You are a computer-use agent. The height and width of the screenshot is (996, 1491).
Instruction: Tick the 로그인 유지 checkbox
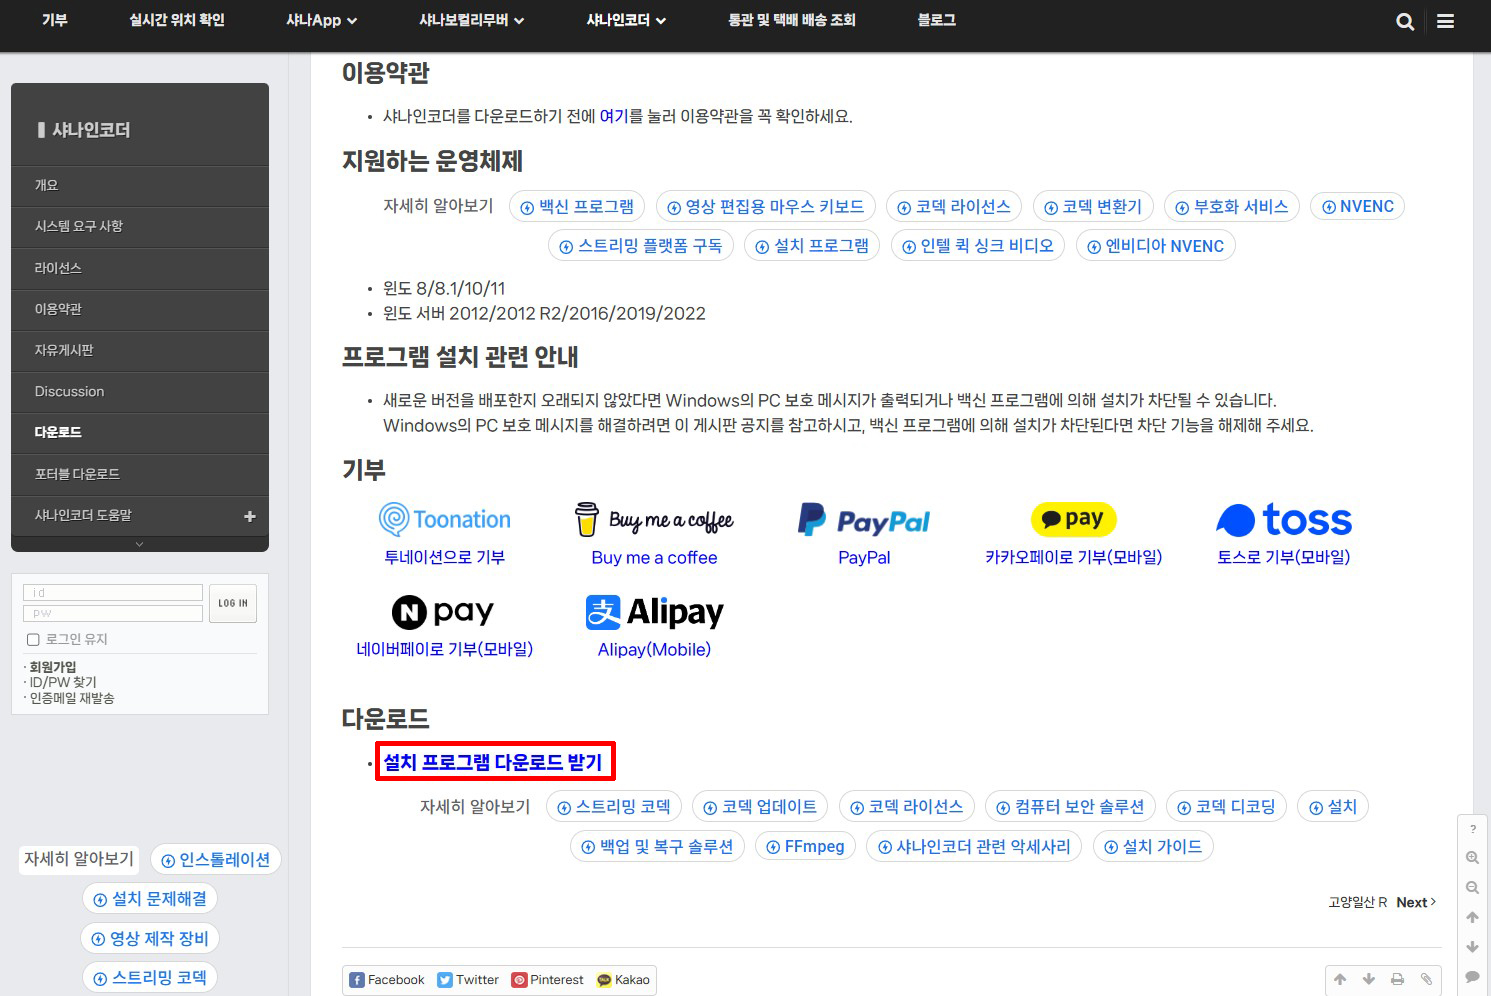point(33,640)
